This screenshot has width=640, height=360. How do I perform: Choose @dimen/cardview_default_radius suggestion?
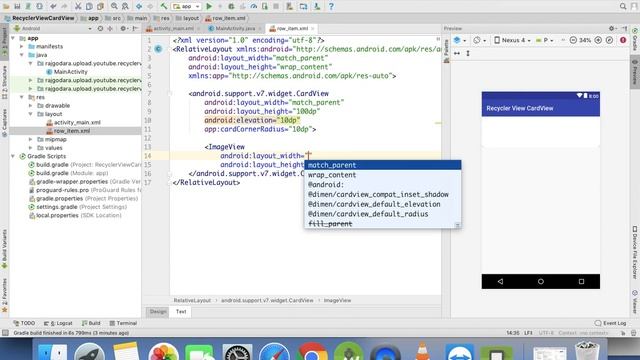pos(383,214)
